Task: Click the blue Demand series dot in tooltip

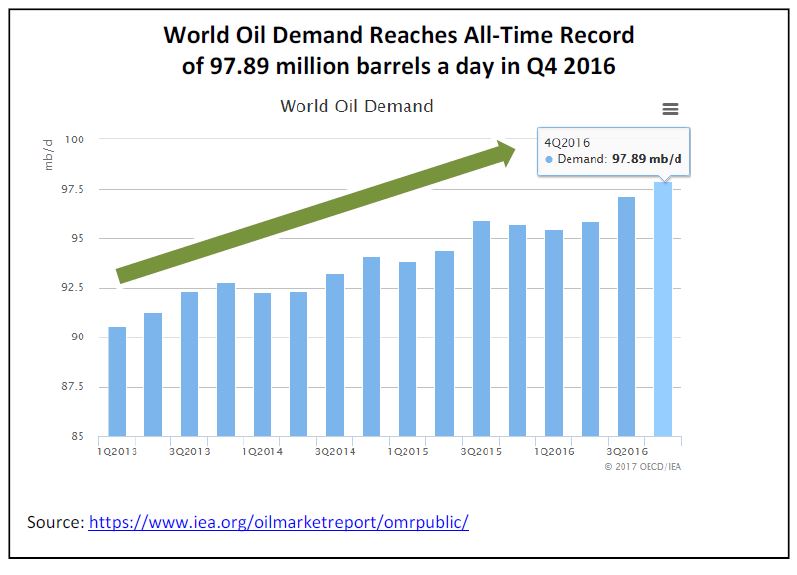Action: point(550,160)
